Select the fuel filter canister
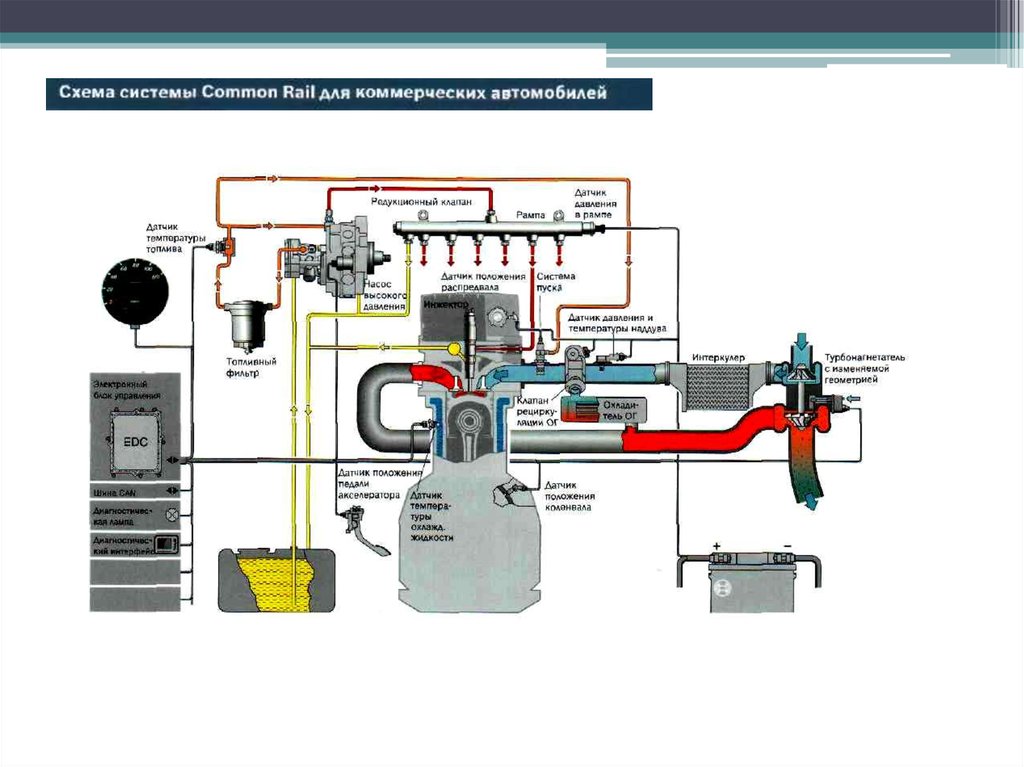 click(242, 323)
